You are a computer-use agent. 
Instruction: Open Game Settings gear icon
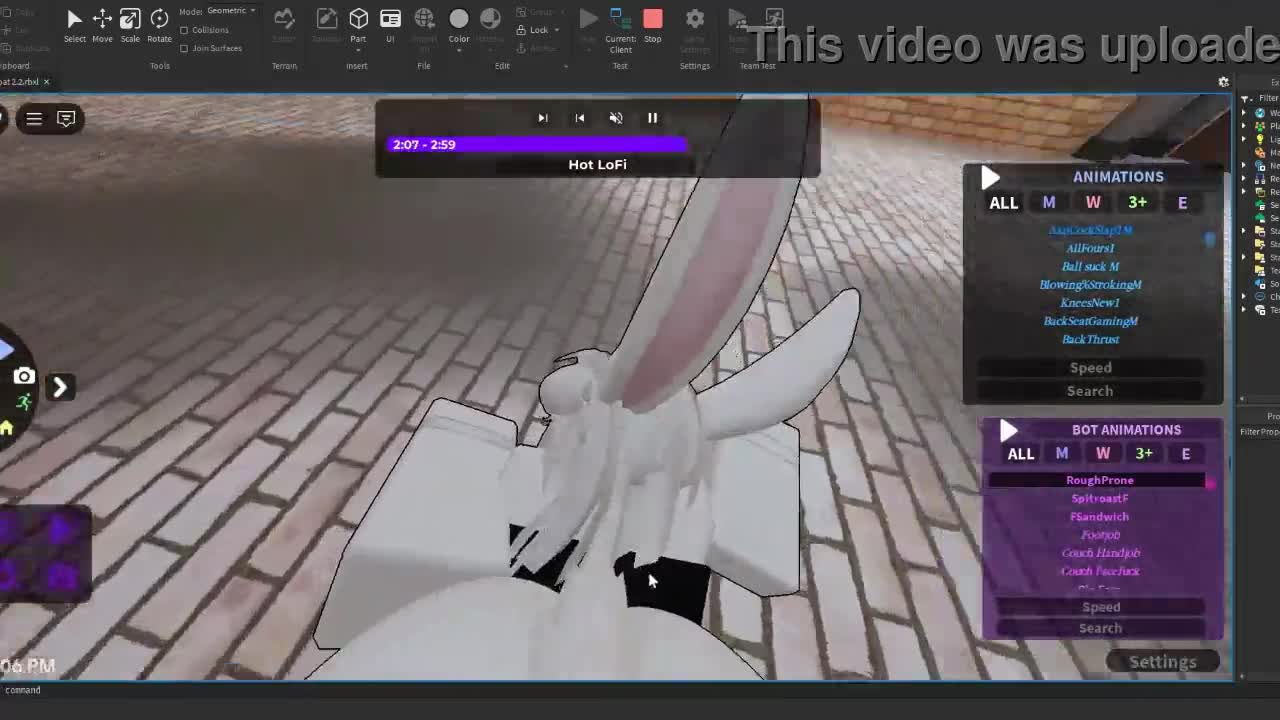click(695, 20)
